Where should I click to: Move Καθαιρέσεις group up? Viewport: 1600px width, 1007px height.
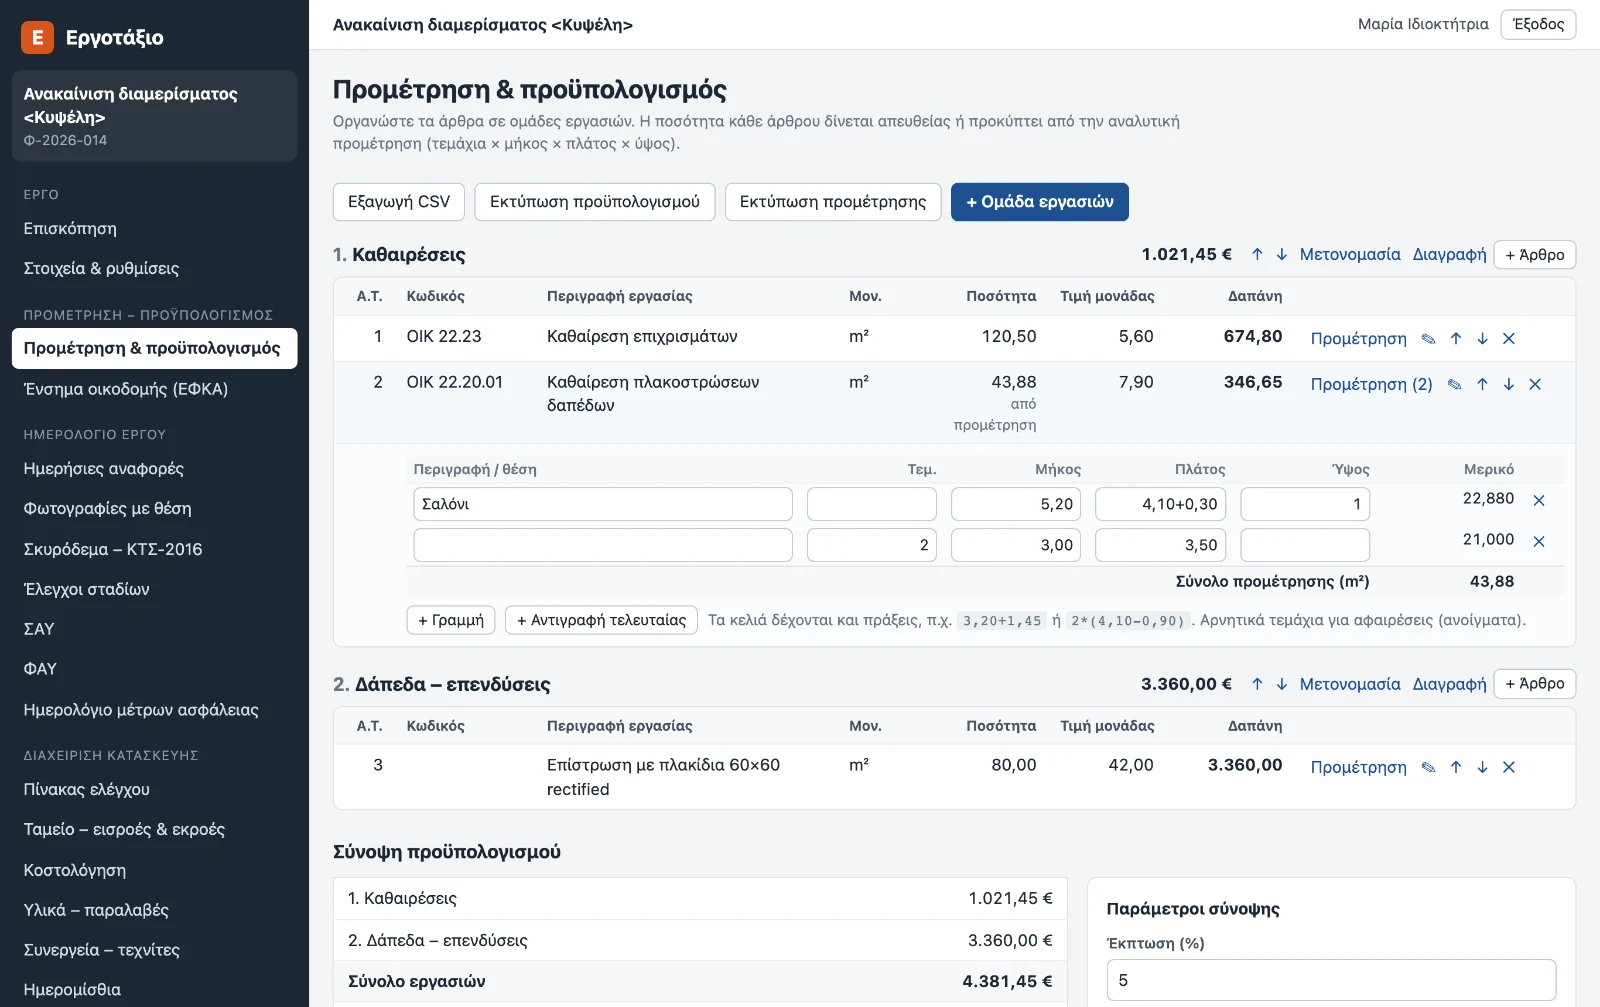click(1257, 254)
